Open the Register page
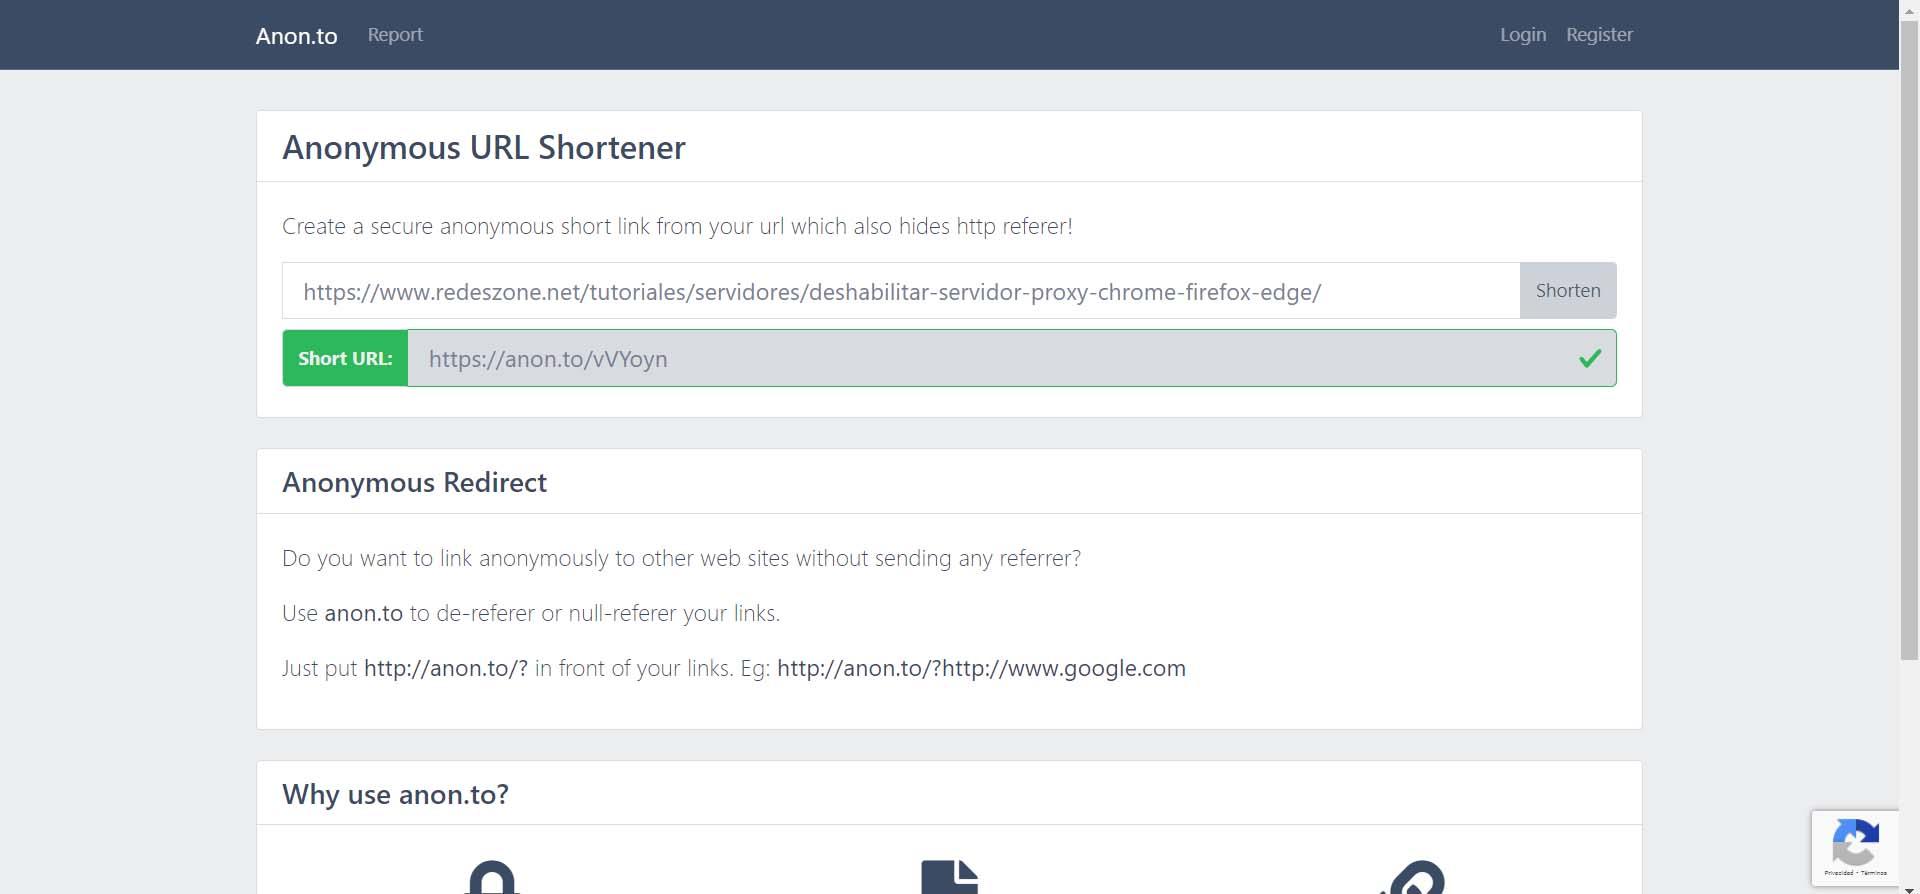The width and height of the screenshot is (1920, 894). [x=1599, y=34]
